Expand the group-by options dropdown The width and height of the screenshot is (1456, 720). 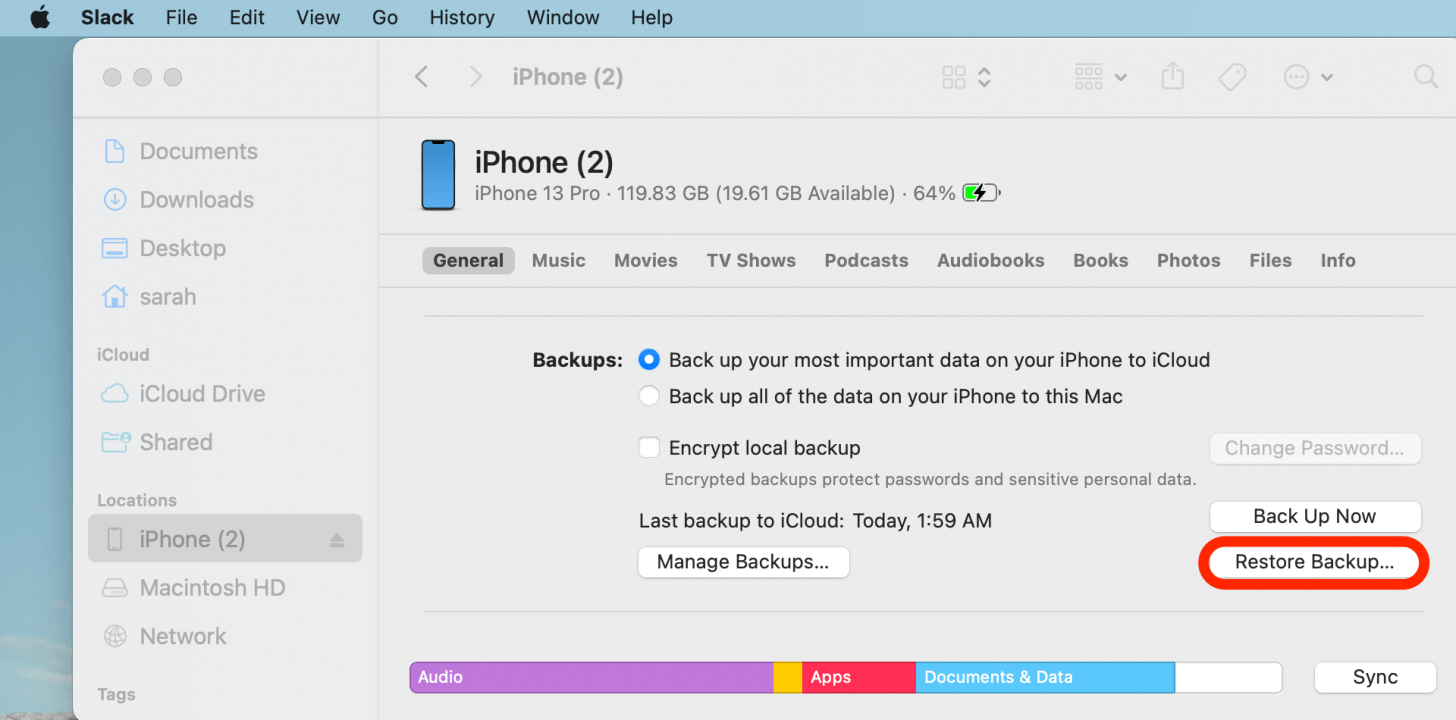click(x=1100, y=77)
